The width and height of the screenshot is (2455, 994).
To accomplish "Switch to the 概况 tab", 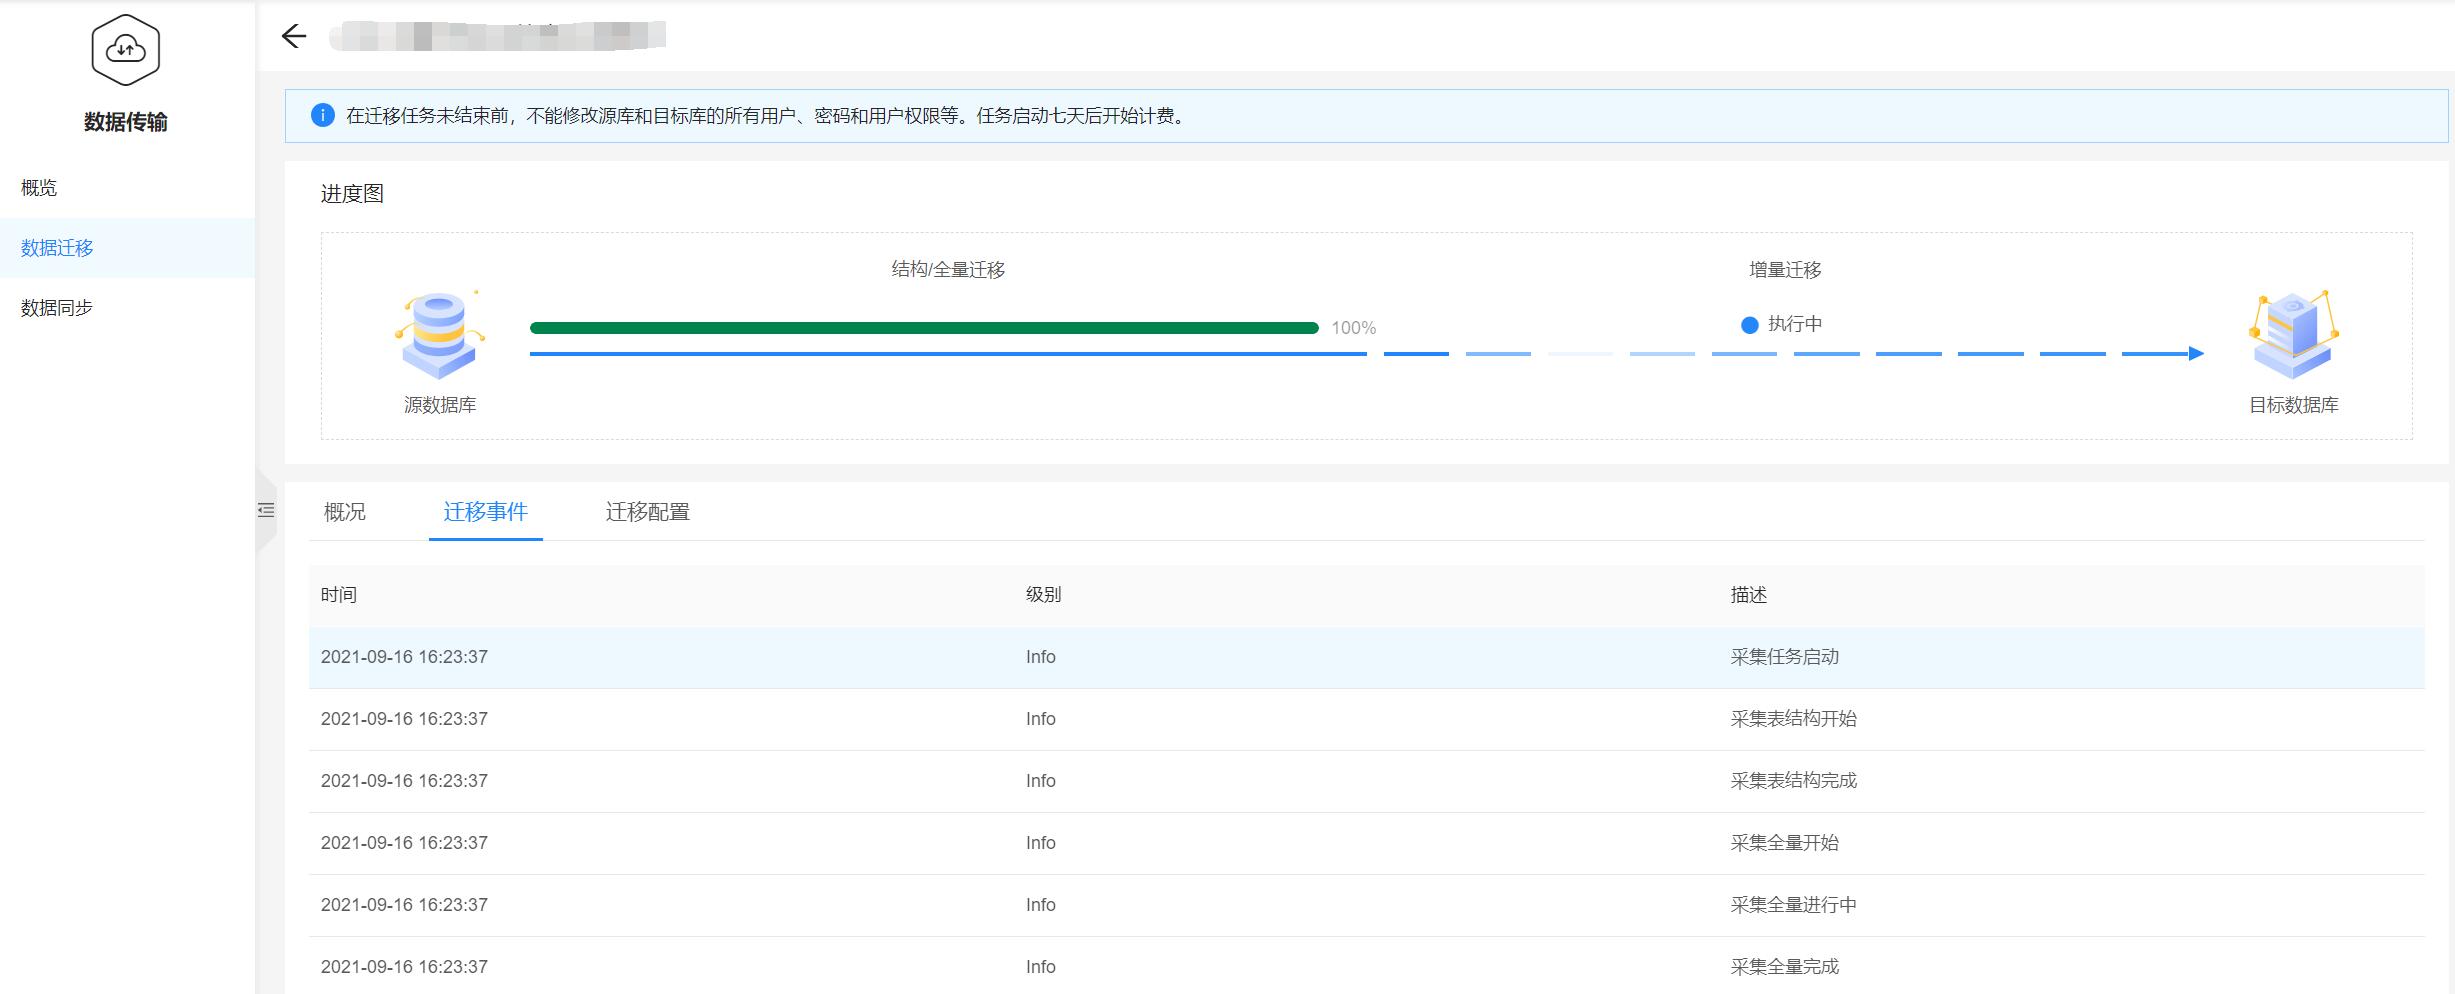I will coord(345,512).
